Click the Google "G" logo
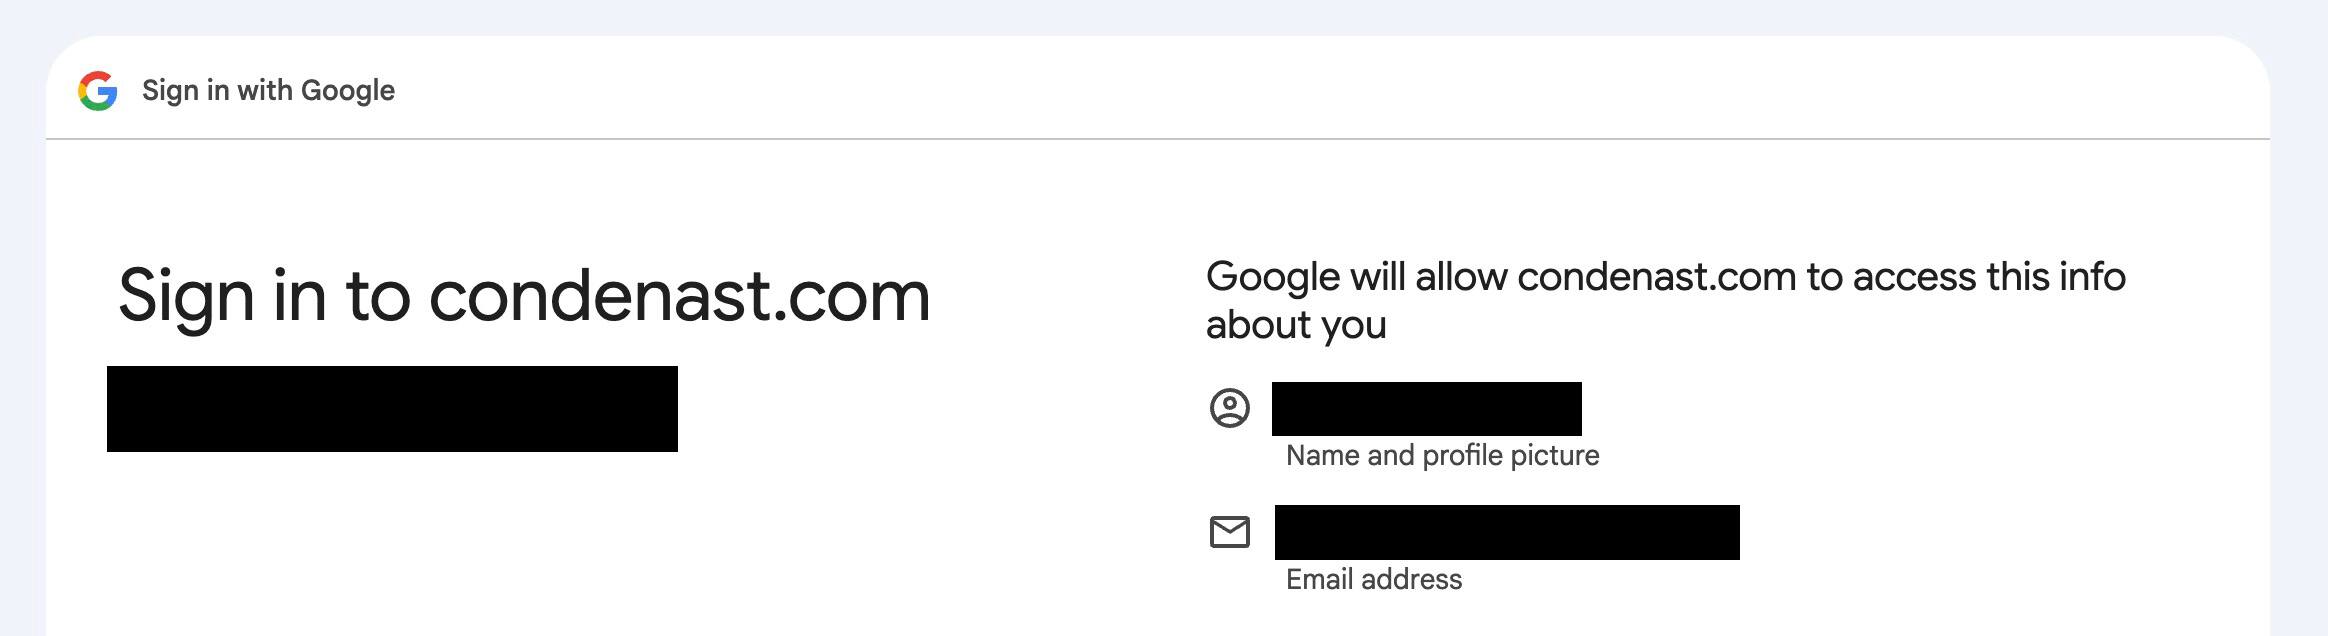The height and width of the screenshot is (636, 2328). [x=98, y=91]
